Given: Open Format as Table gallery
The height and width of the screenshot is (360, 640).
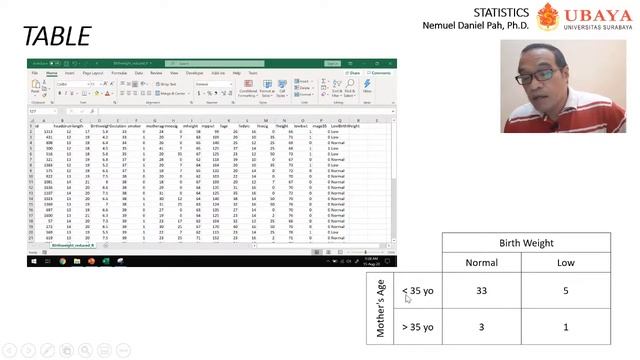Looking at the screenshot, I should [267, 88].
